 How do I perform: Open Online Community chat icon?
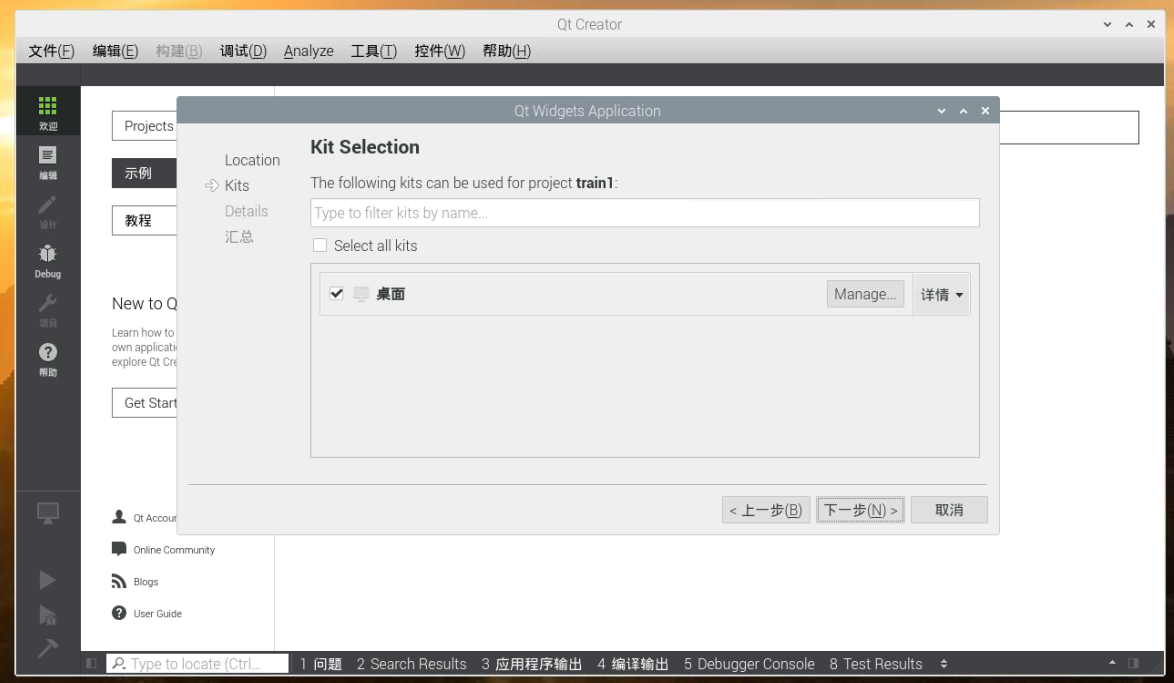[x=119, y=549]
